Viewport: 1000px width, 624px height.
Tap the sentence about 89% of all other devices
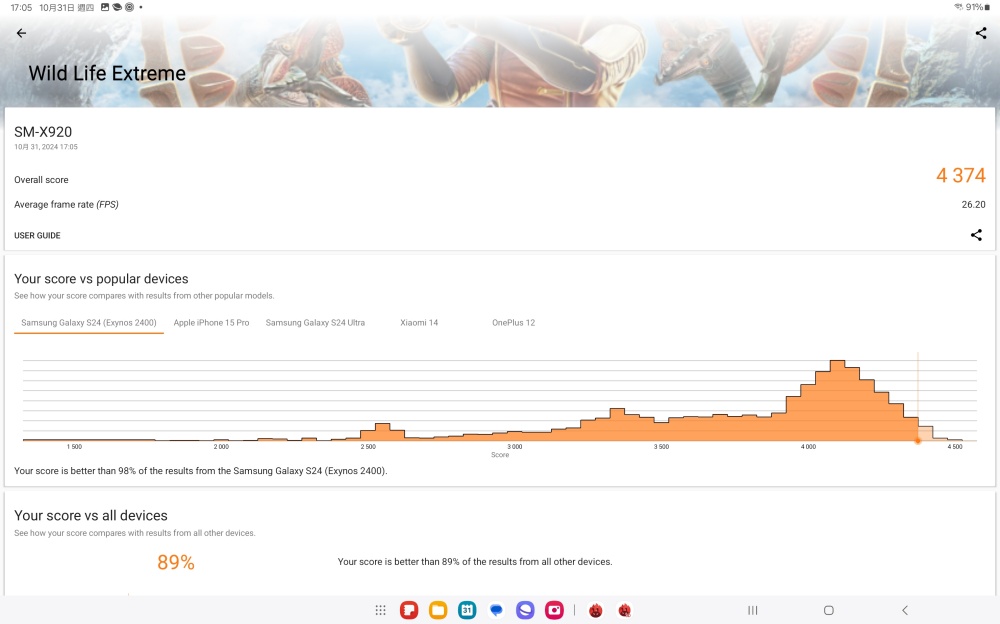coord(475,562)
